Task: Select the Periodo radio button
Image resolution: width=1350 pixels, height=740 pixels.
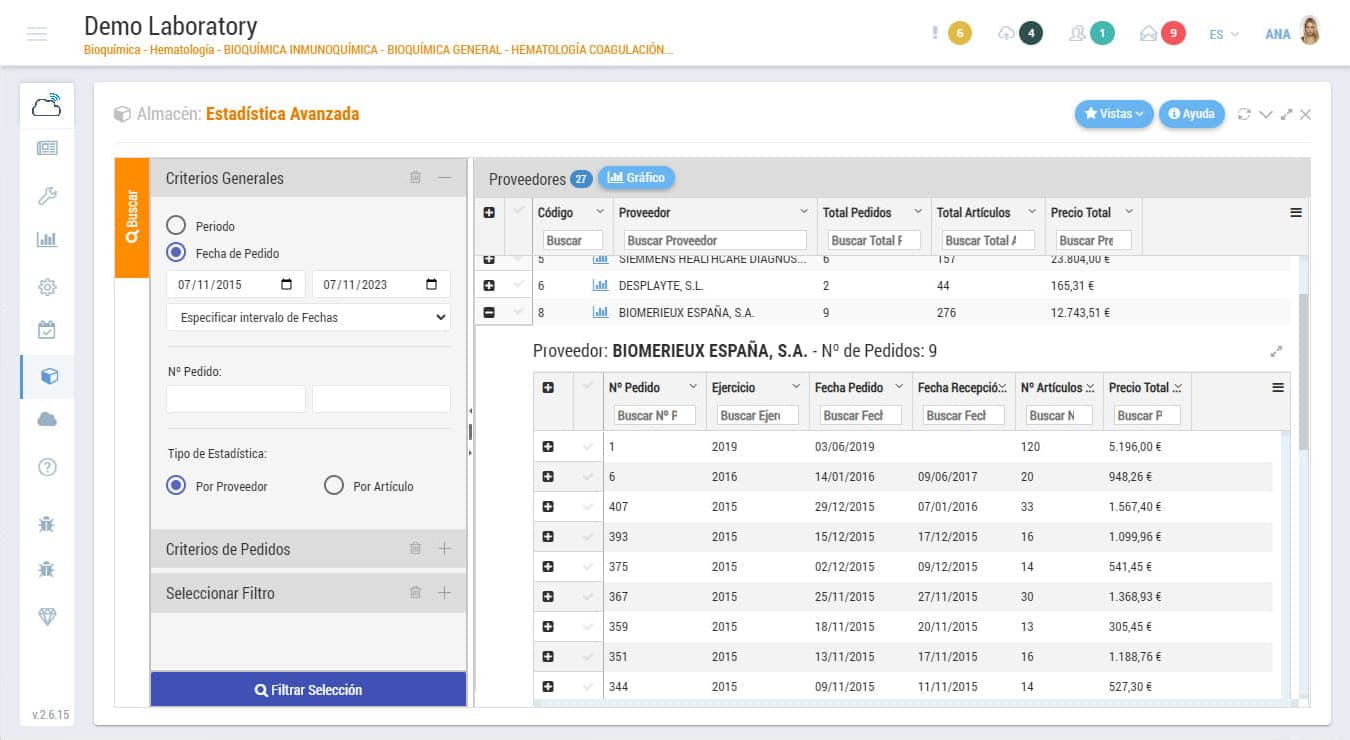Action: [176, 226]
